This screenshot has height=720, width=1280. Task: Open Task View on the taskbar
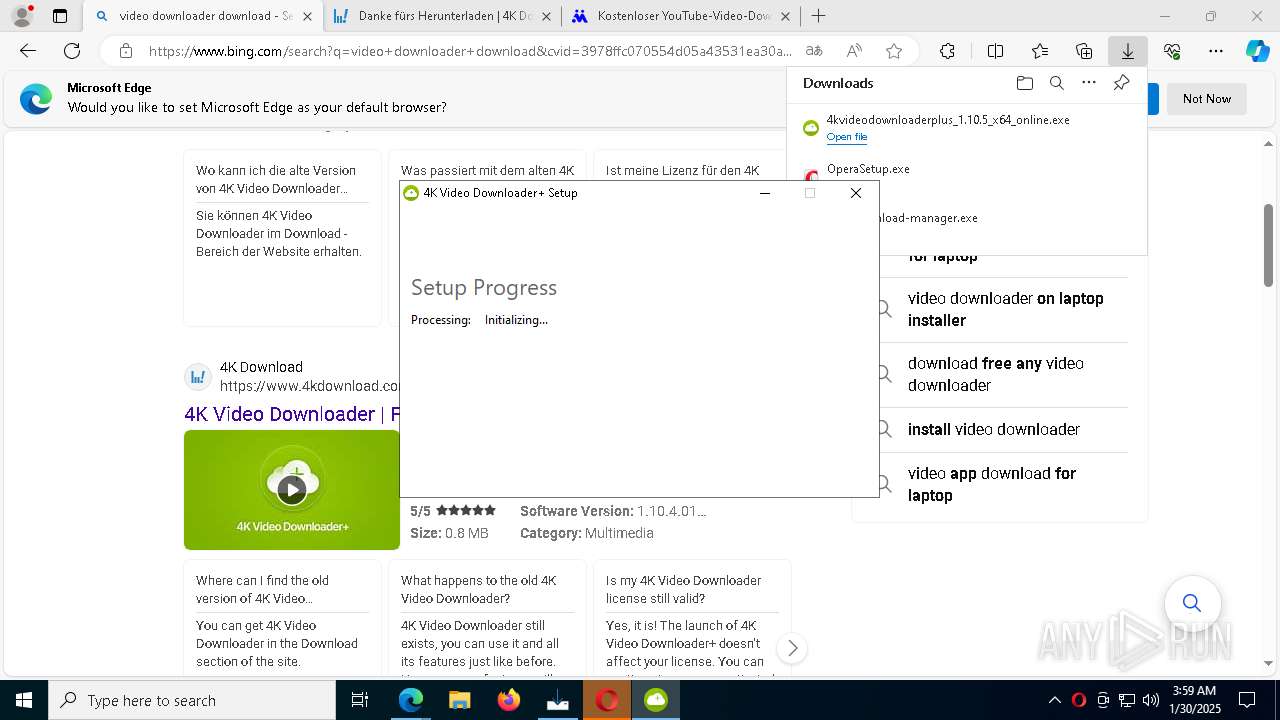tap(360, 700)
